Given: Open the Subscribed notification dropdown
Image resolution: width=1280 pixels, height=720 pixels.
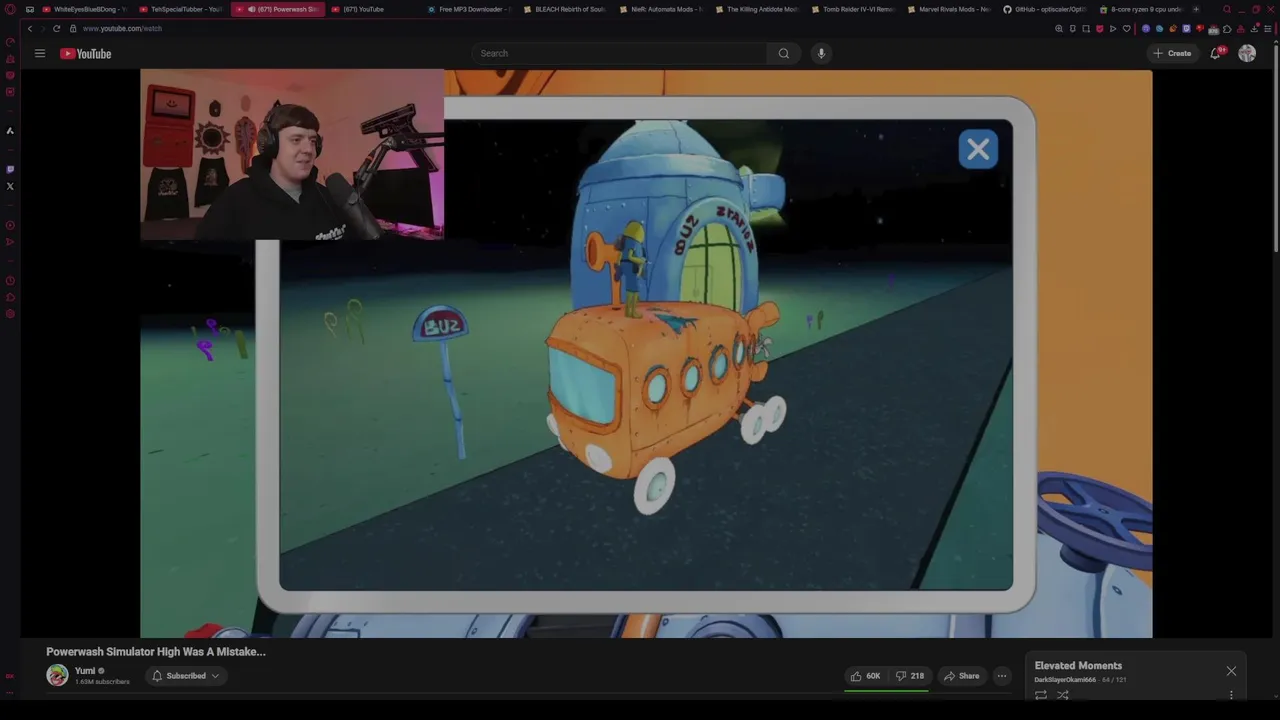Looking at the screenshot, I should coord(185,676).
